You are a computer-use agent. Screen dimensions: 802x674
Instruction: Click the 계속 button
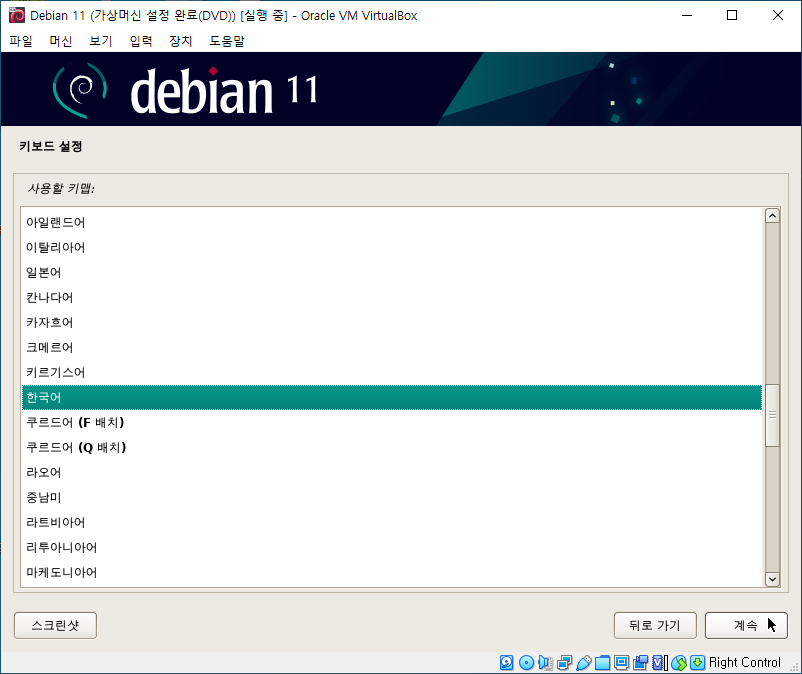tap(746, 625)
